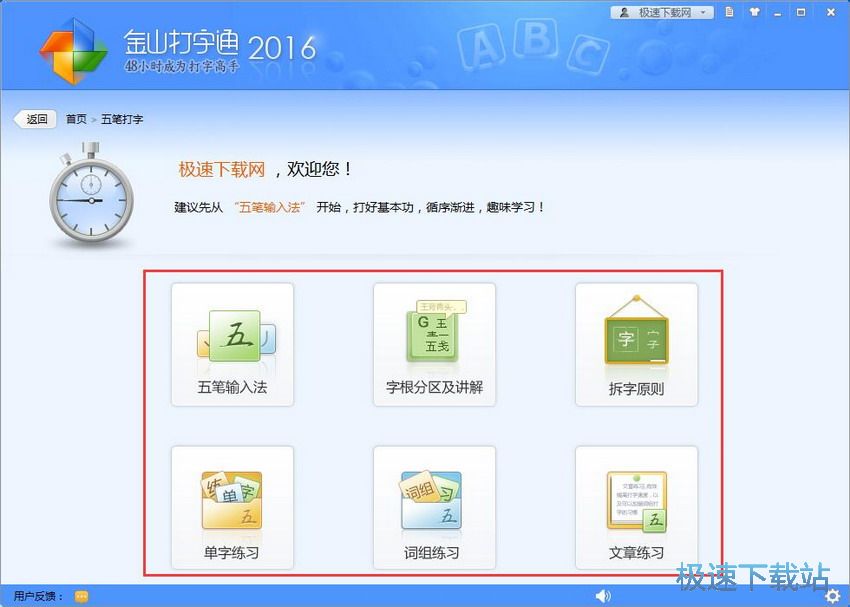Click the orange "五笔输入法" link text

(270, 208)
